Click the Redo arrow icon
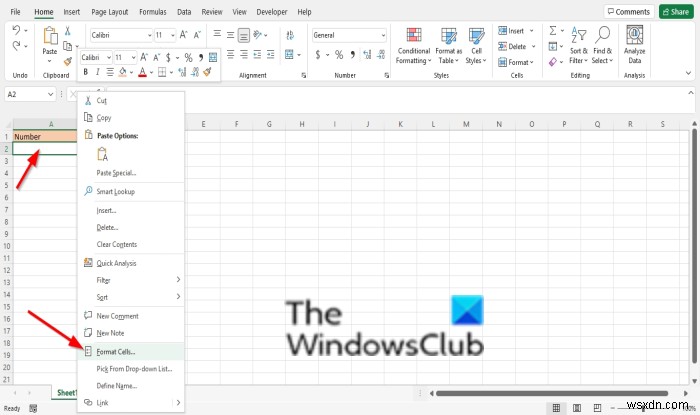700x415 pixels. (x=16, y=46)
